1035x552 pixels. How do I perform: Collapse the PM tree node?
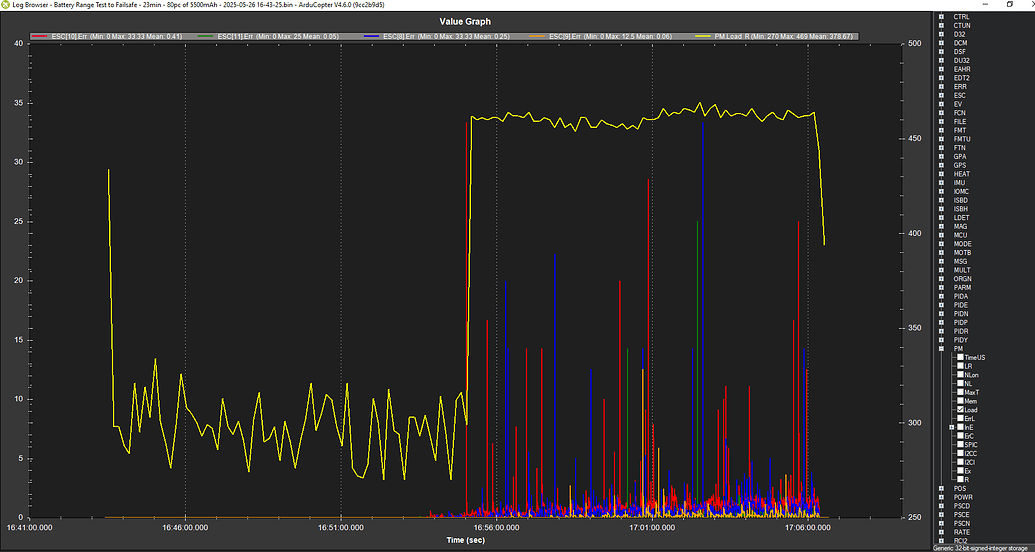(x=942, y=349)
